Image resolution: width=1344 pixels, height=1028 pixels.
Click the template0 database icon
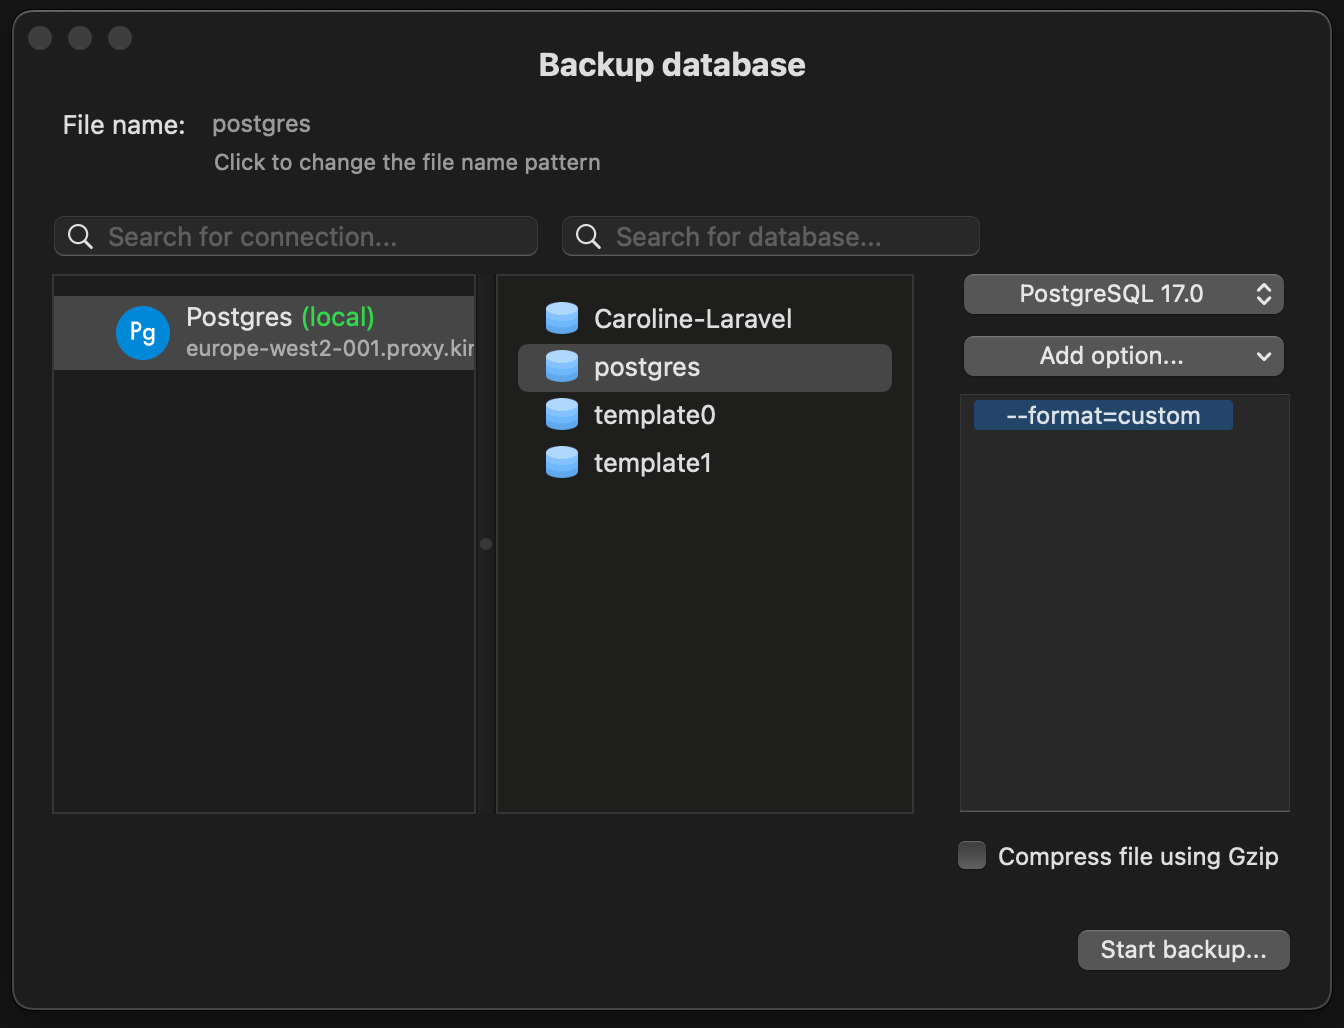coord(562,414)
